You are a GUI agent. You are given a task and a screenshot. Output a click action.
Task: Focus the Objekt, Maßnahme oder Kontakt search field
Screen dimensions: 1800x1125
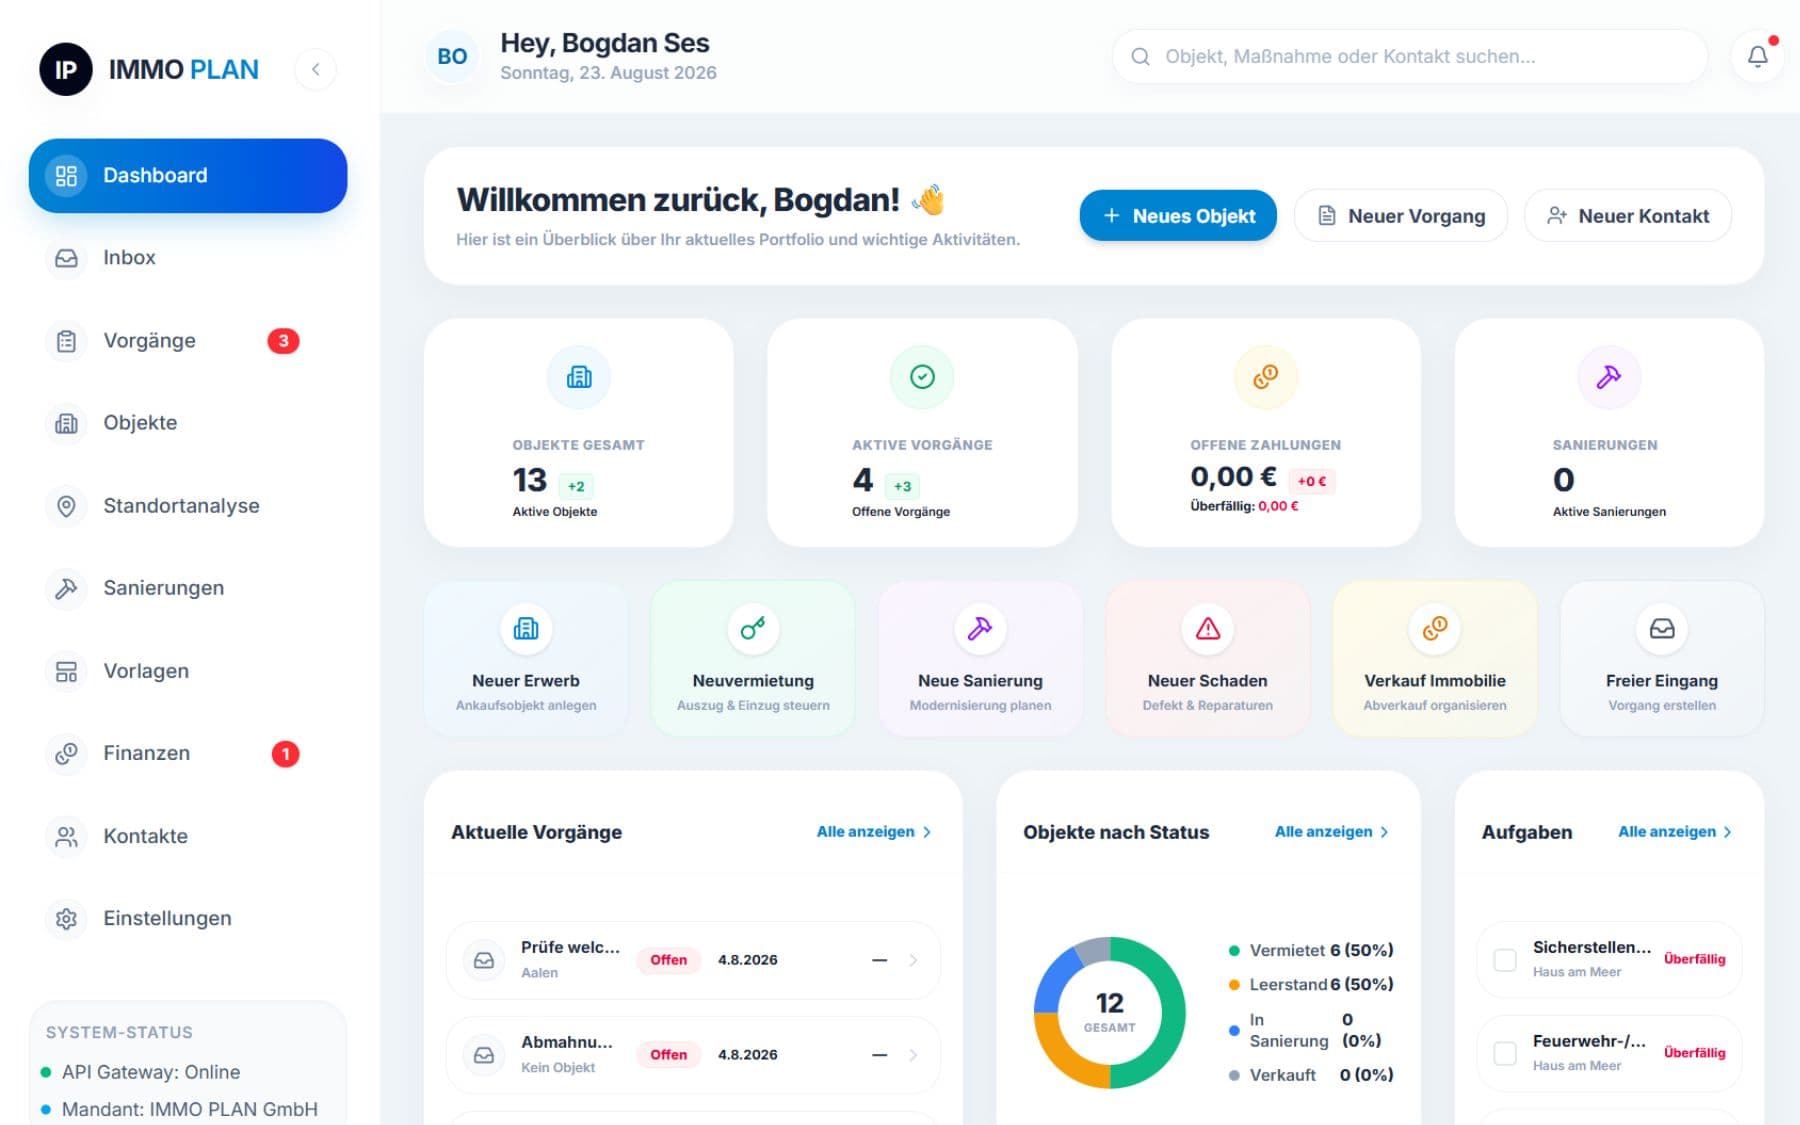(x=1409, y=57)
